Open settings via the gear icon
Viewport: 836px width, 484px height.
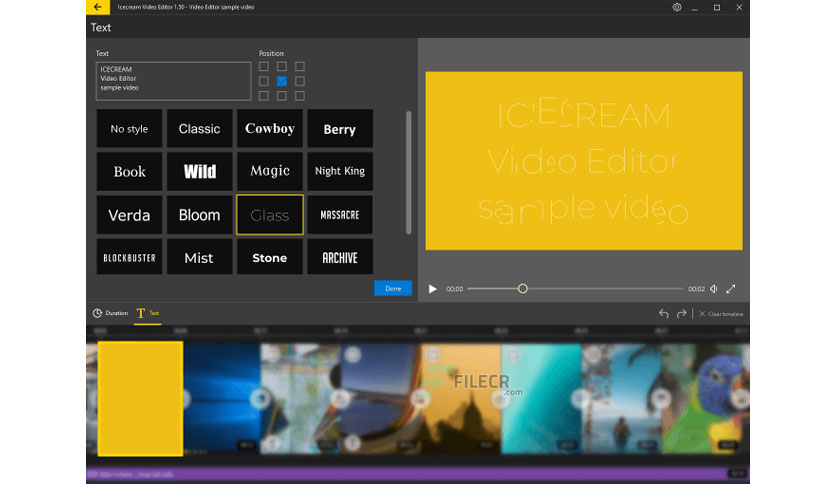[677, 7]
